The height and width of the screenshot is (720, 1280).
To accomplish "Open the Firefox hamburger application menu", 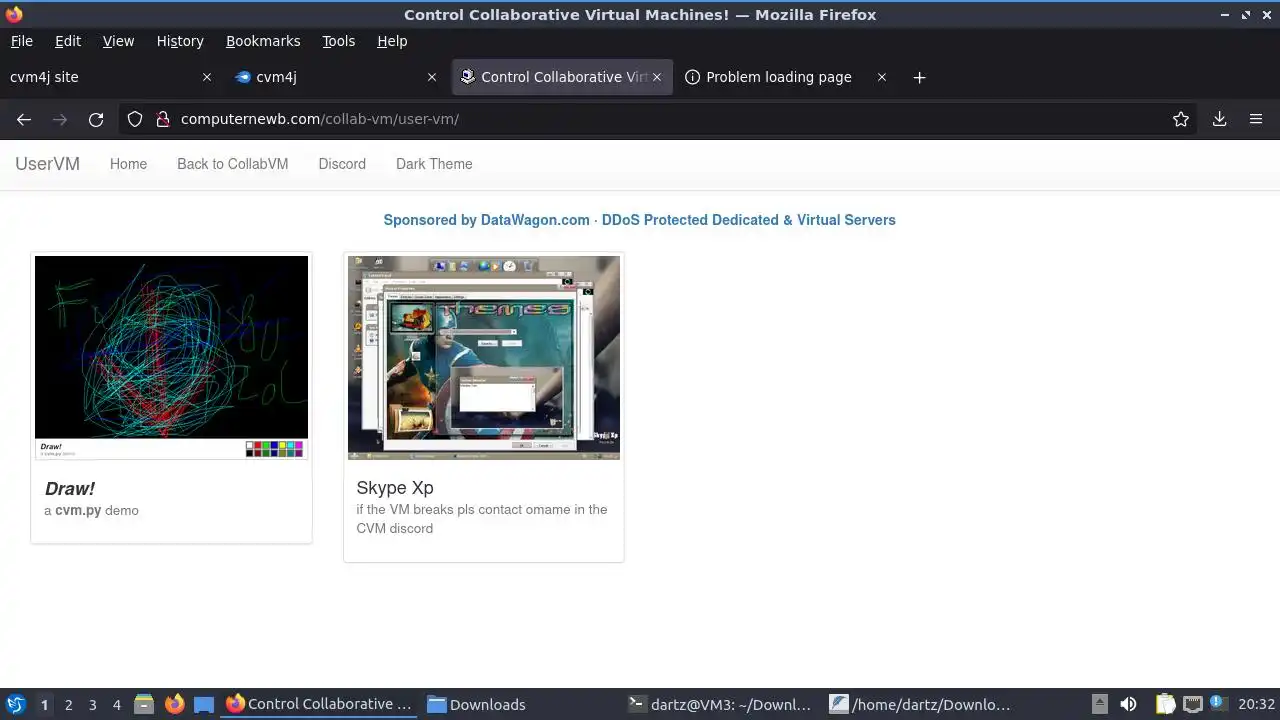I will 1256,119.
